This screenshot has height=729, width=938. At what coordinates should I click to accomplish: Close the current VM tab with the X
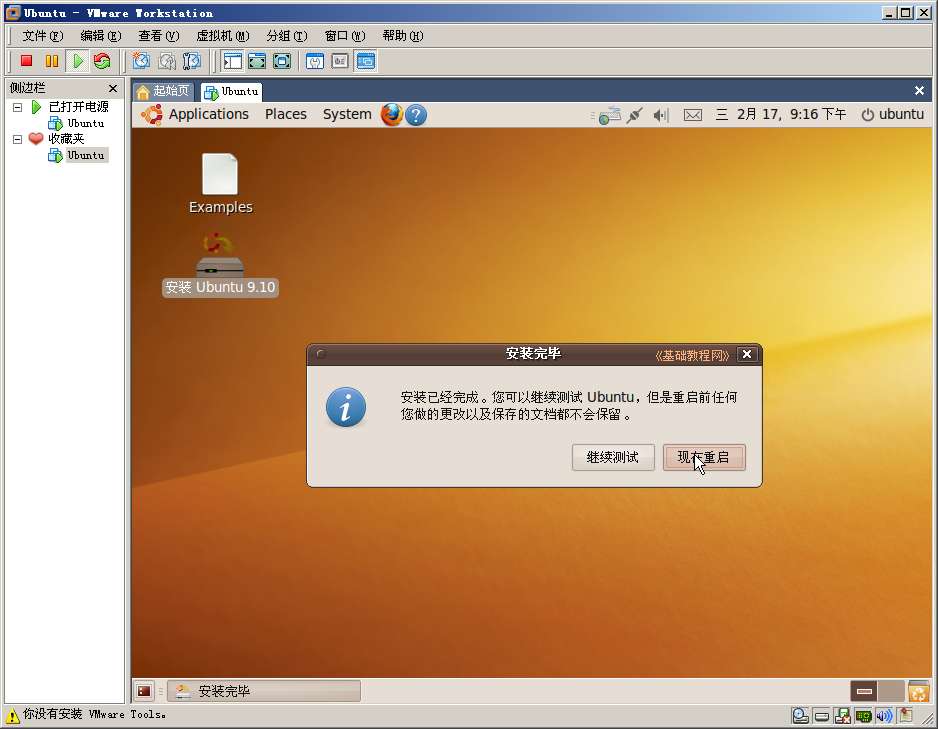tap(919, 90)
